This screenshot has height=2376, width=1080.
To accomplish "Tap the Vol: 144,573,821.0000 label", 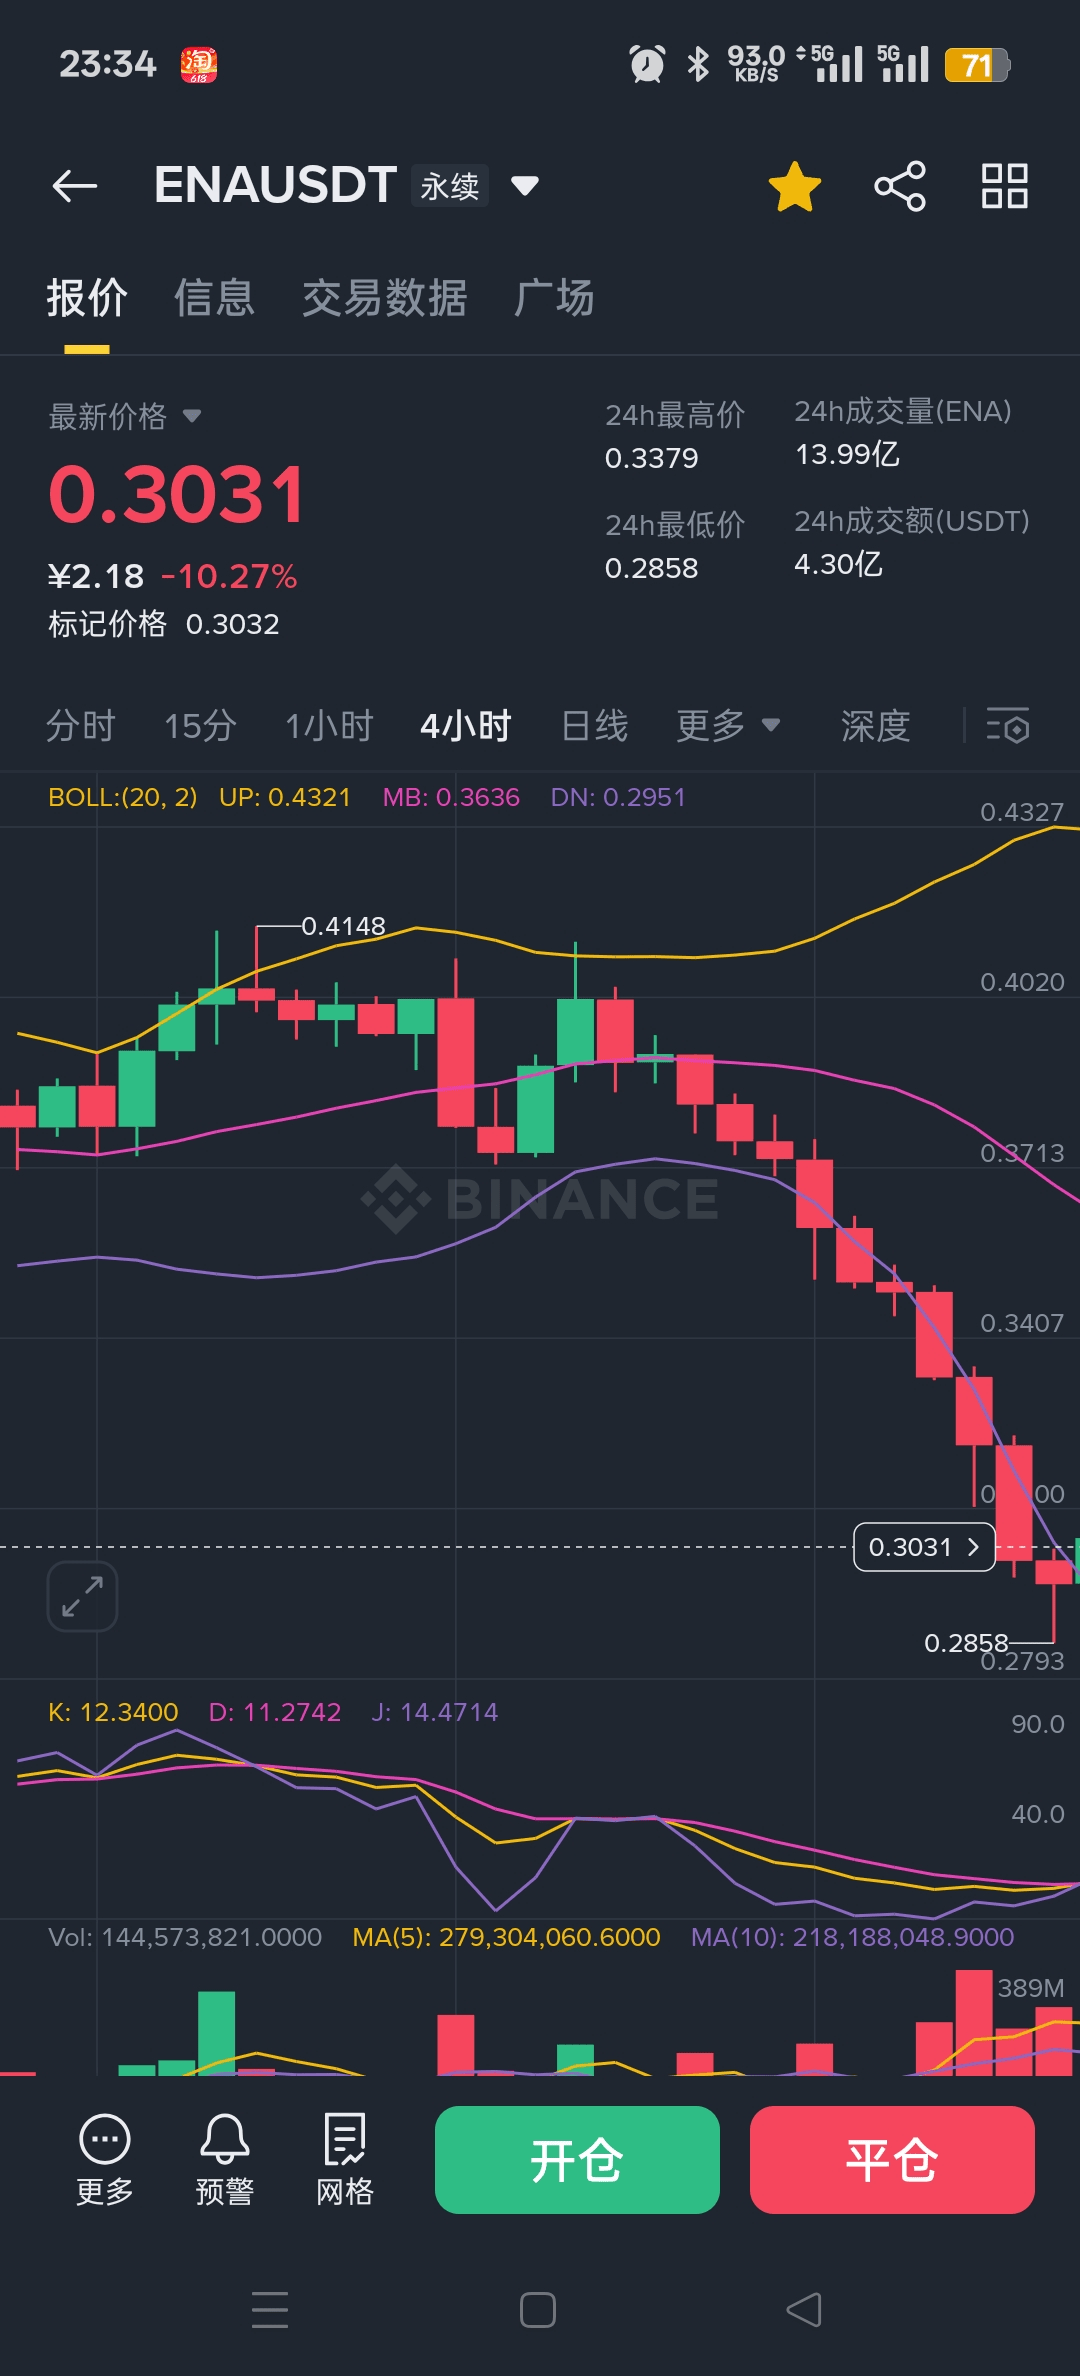I will (x=185, y=1937).
